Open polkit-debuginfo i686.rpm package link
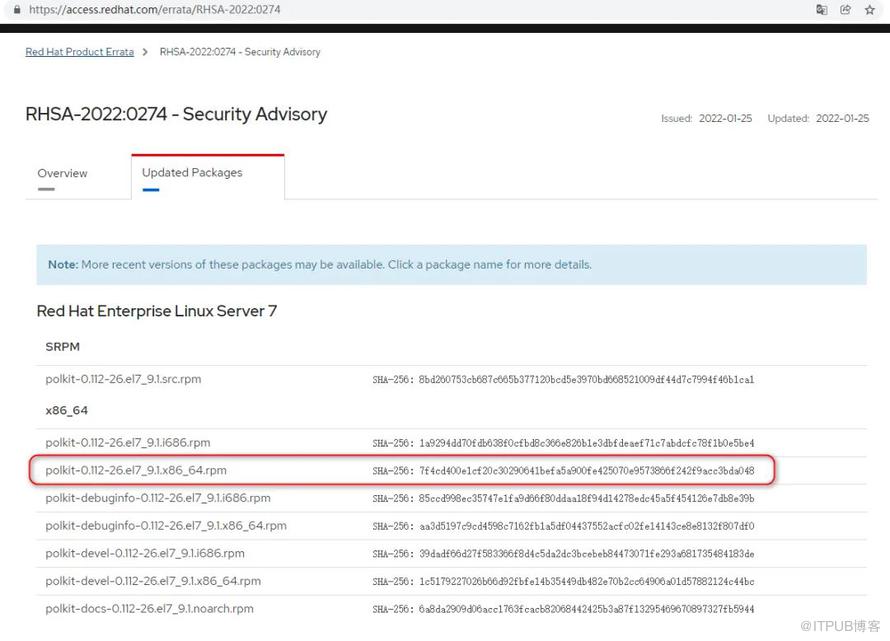 coord(157,498)
